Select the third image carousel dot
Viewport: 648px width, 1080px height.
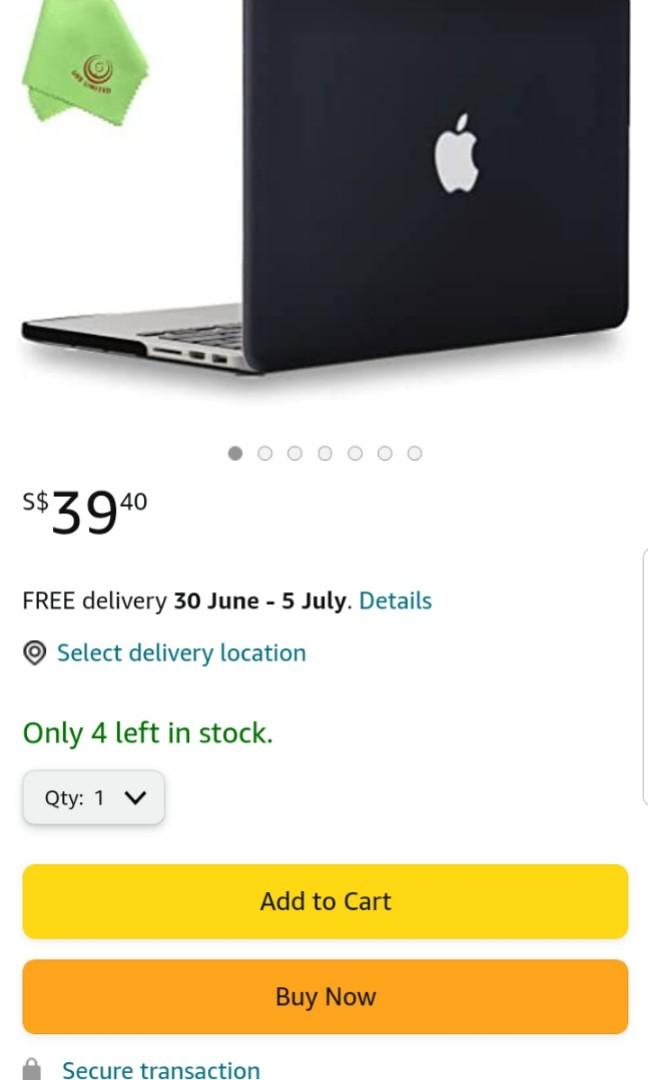coord(295,453)
